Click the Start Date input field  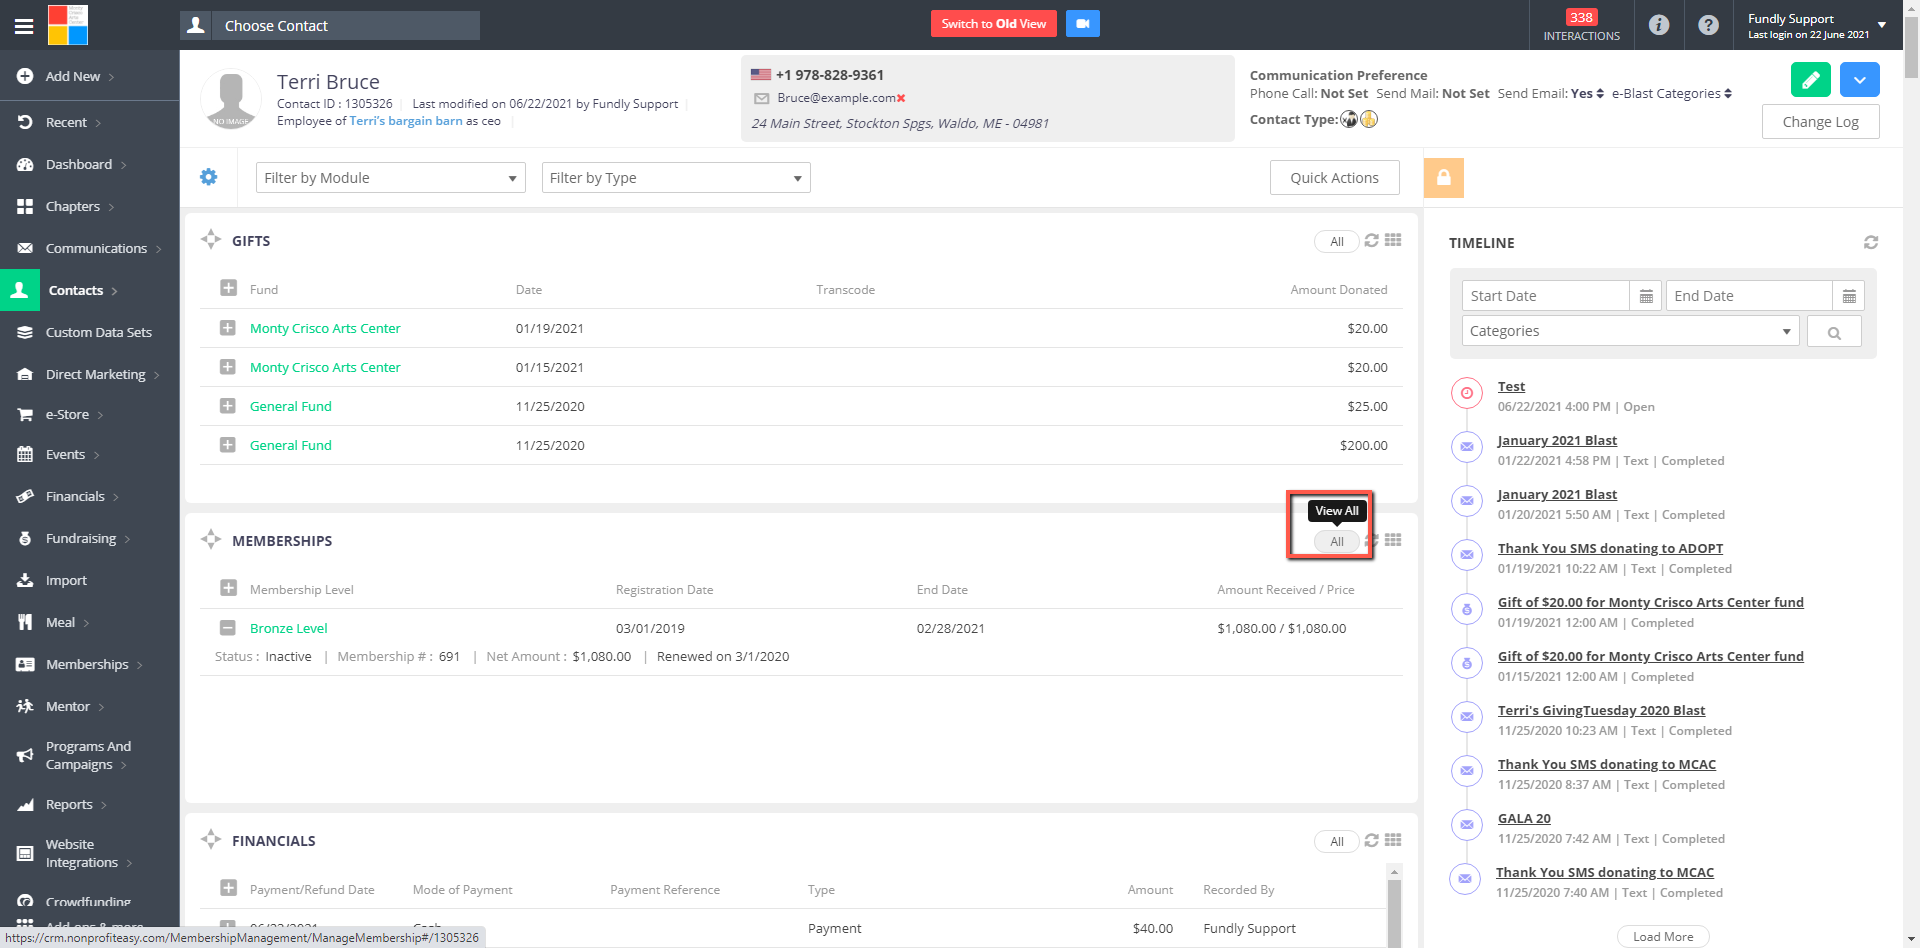tap(1545, 296)
